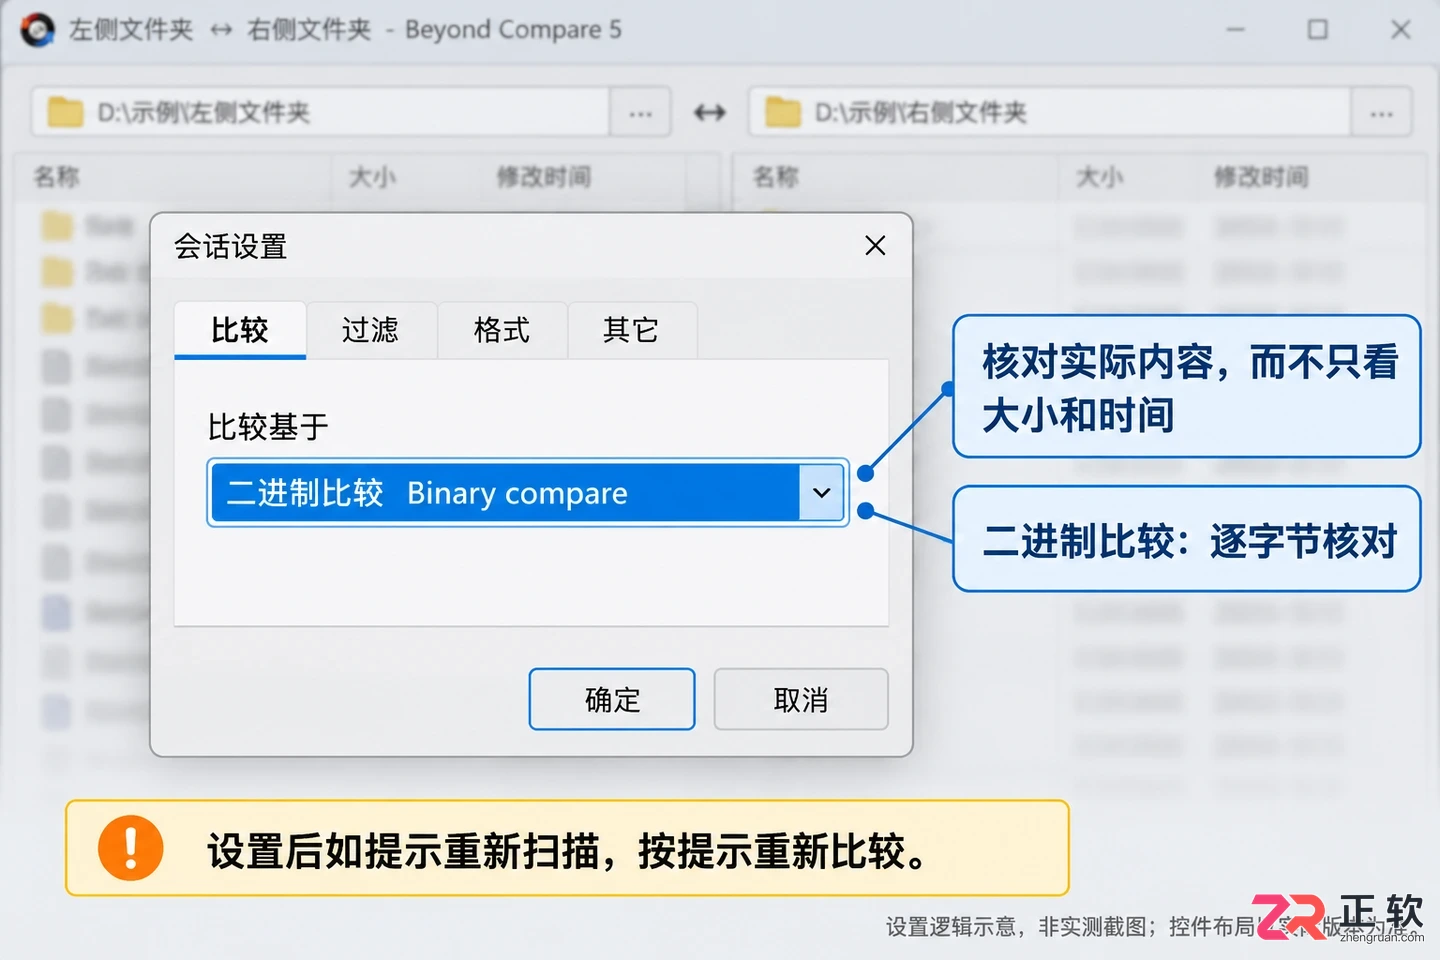Sort left pane by 修改时间 column header
Screen dimensions: 1440x960
click(544, 177)
